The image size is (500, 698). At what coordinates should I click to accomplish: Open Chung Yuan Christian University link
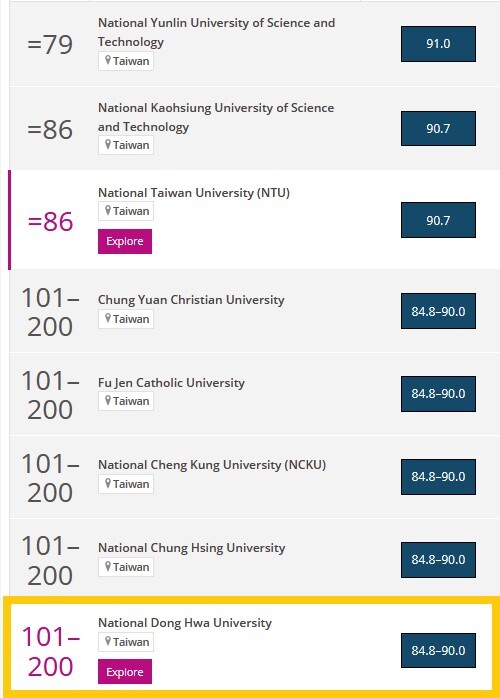click(x=191, y=300)
